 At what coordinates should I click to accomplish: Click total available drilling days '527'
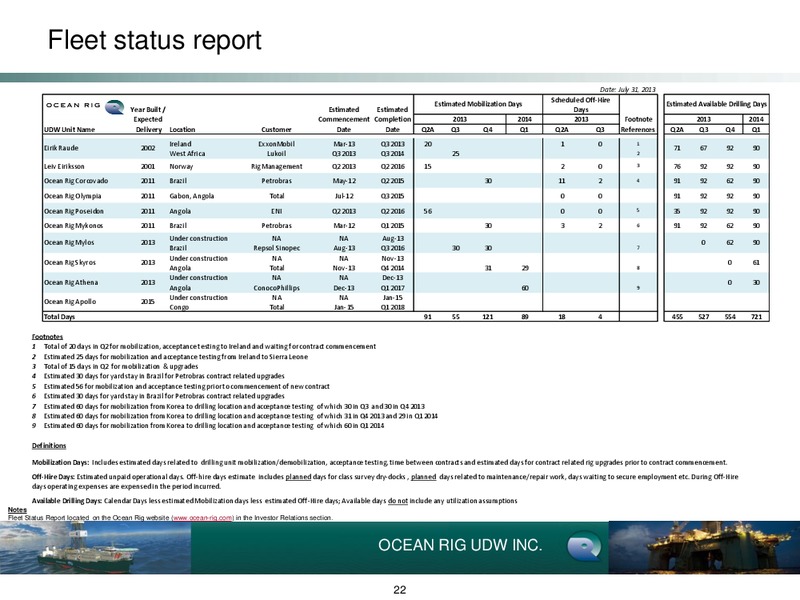click(704, 317)
